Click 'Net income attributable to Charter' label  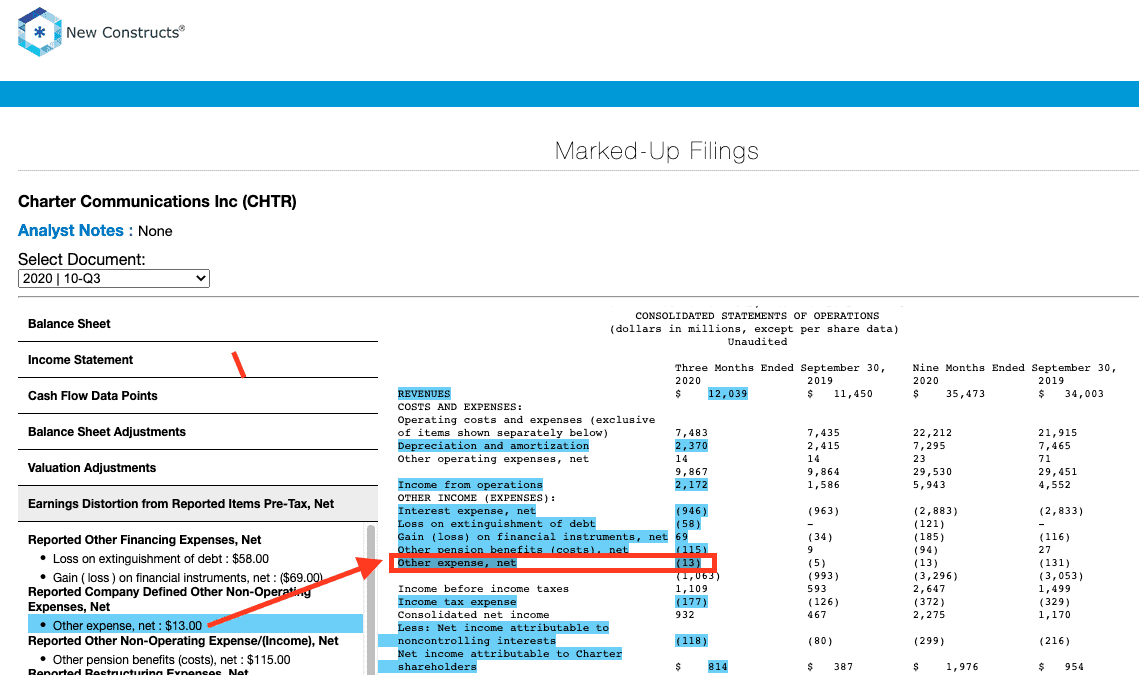(x=509, y=654)
